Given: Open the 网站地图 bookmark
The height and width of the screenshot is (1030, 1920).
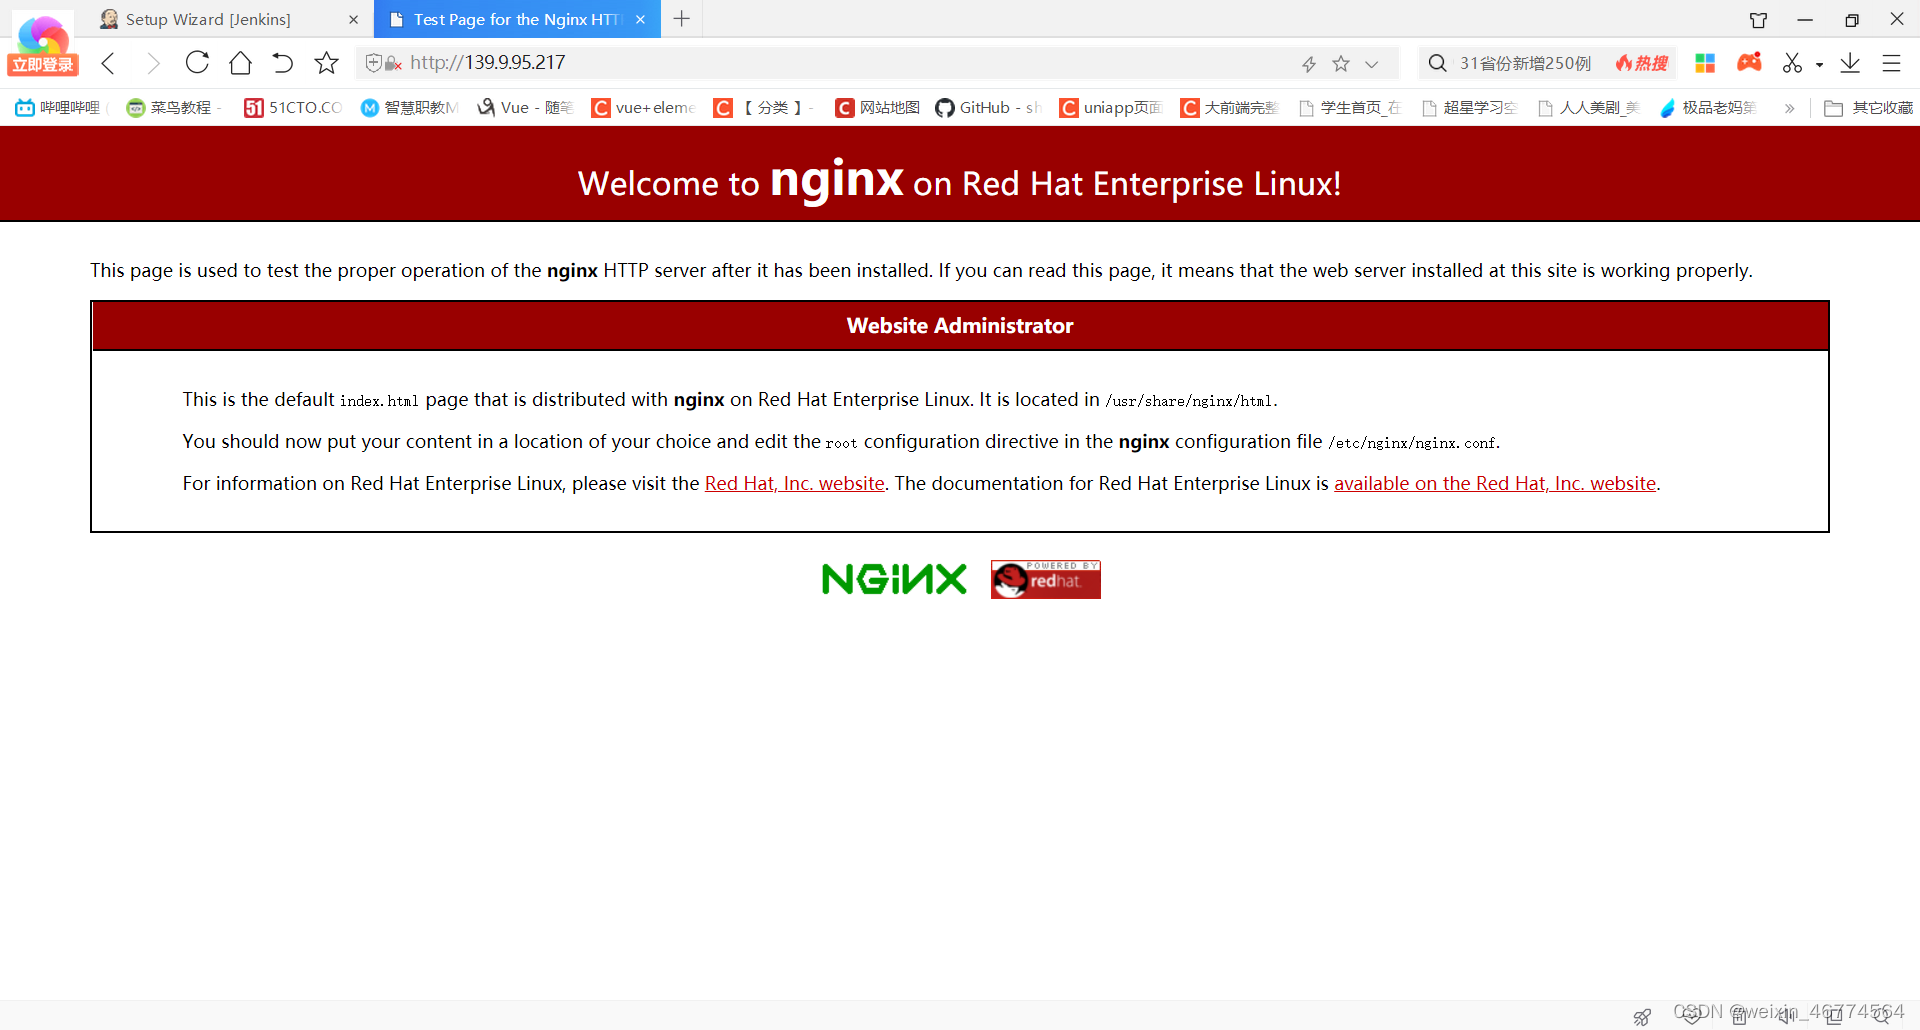Looking at the screenshot, I should (877, 107).
